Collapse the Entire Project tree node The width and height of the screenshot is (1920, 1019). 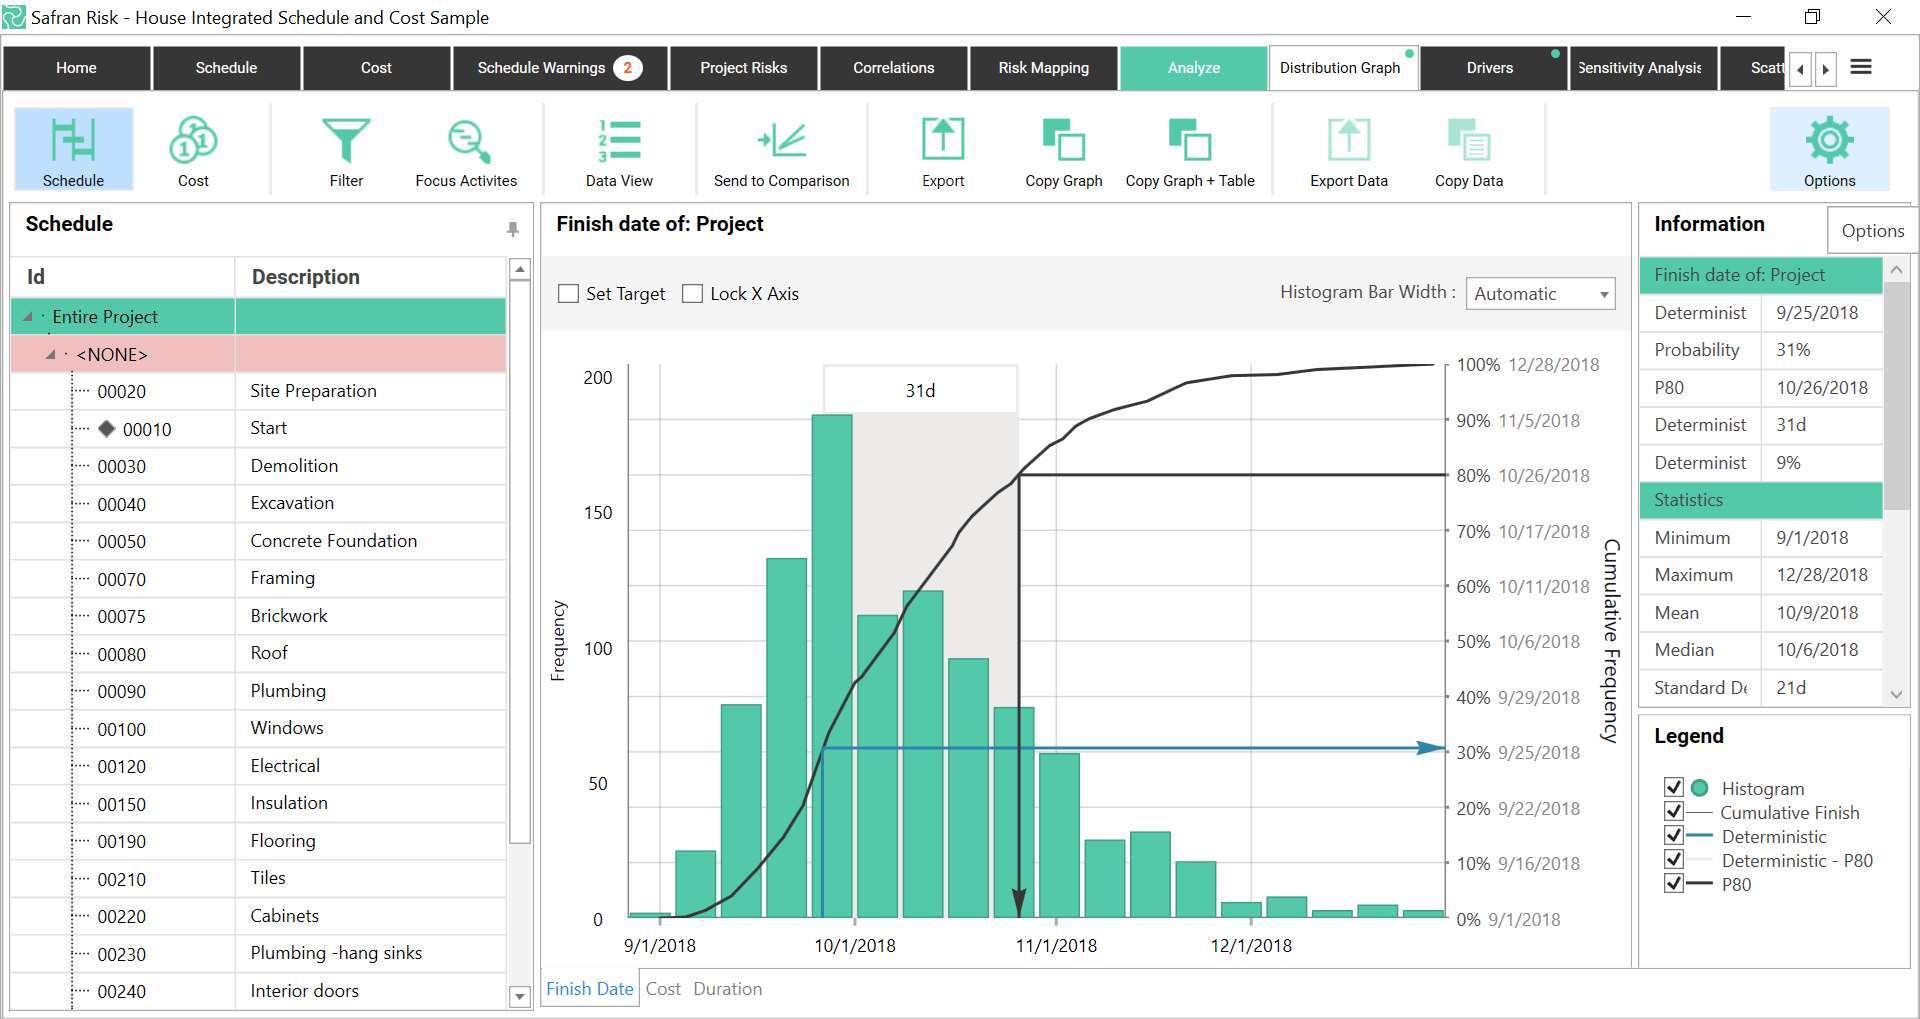tap(28, 316)
